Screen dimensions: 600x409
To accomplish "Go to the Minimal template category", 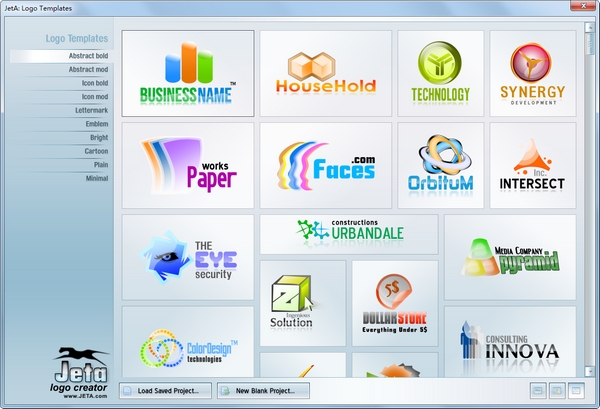I will point(97,178).
